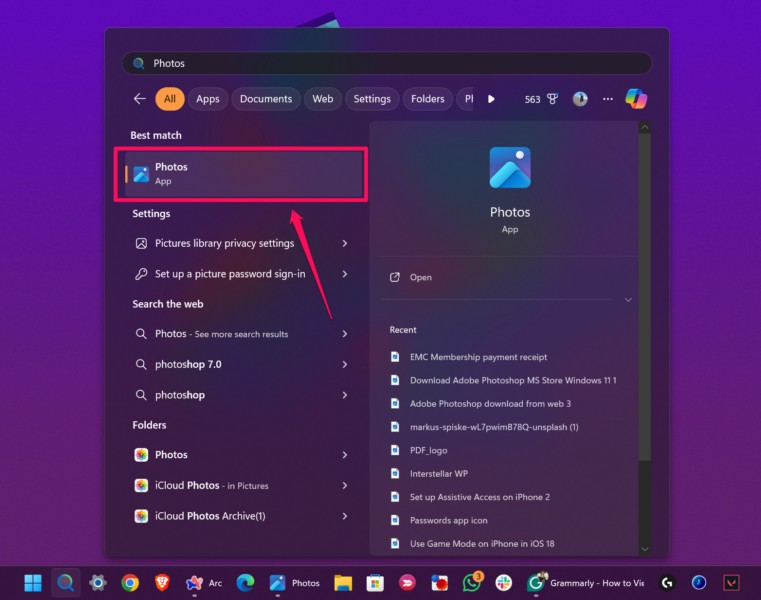Switch to Apps filter tab

208,99
